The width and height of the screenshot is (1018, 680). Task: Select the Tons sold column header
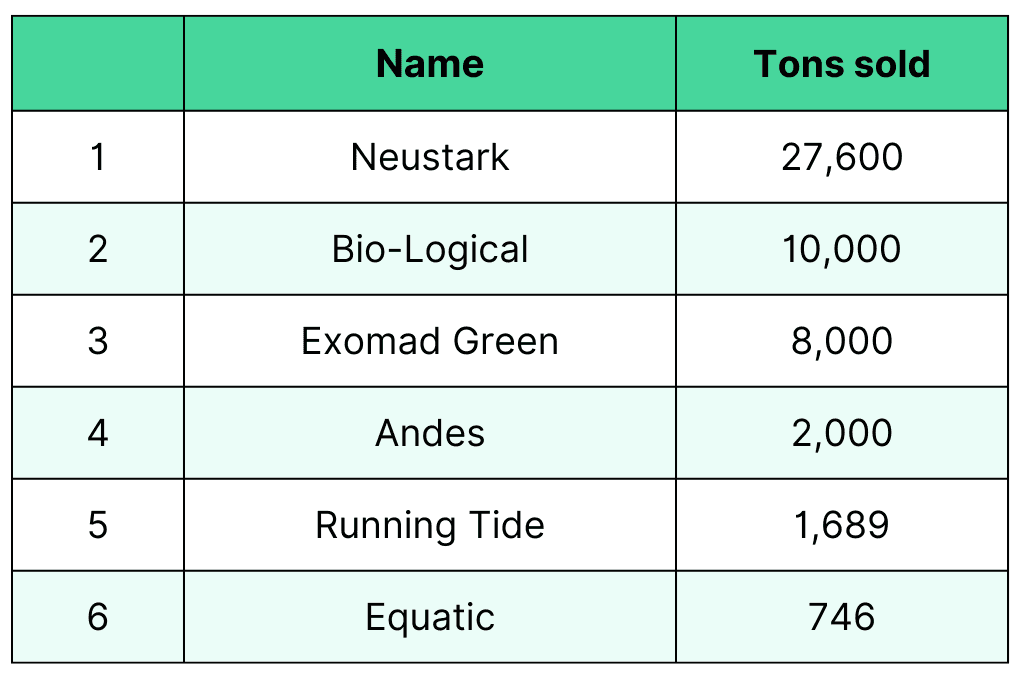click(x=841, y=64)
